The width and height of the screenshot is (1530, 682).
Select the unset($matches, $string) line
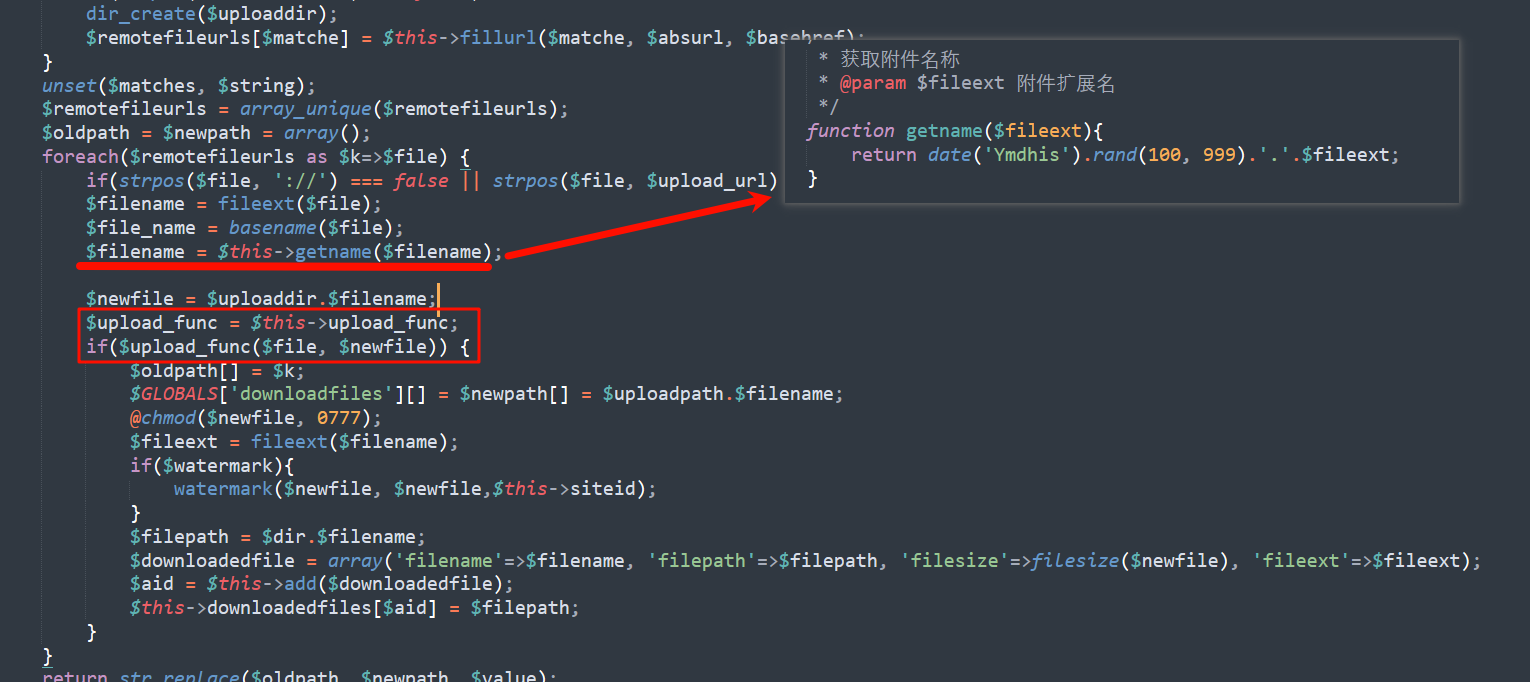(179, 85)
